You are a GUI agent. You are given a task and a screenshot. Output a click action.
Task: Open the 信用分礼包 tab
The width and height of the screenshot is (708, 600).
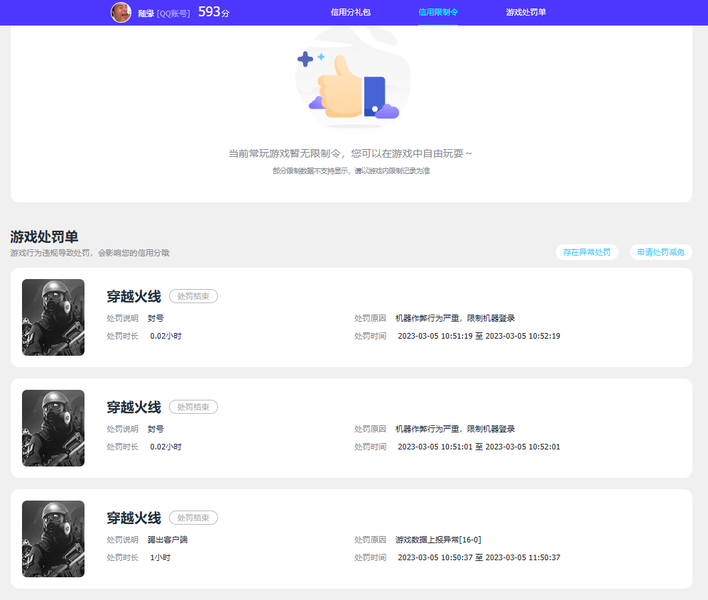[350, 12]
